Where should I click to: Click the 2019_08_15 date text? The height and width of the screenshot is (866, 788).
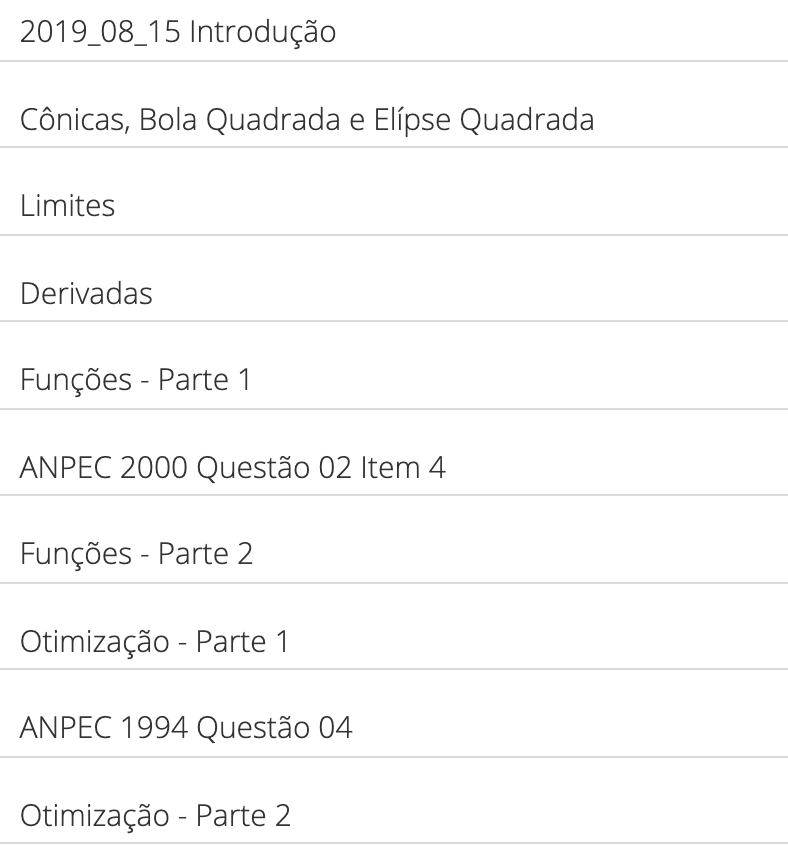point(101,32)
